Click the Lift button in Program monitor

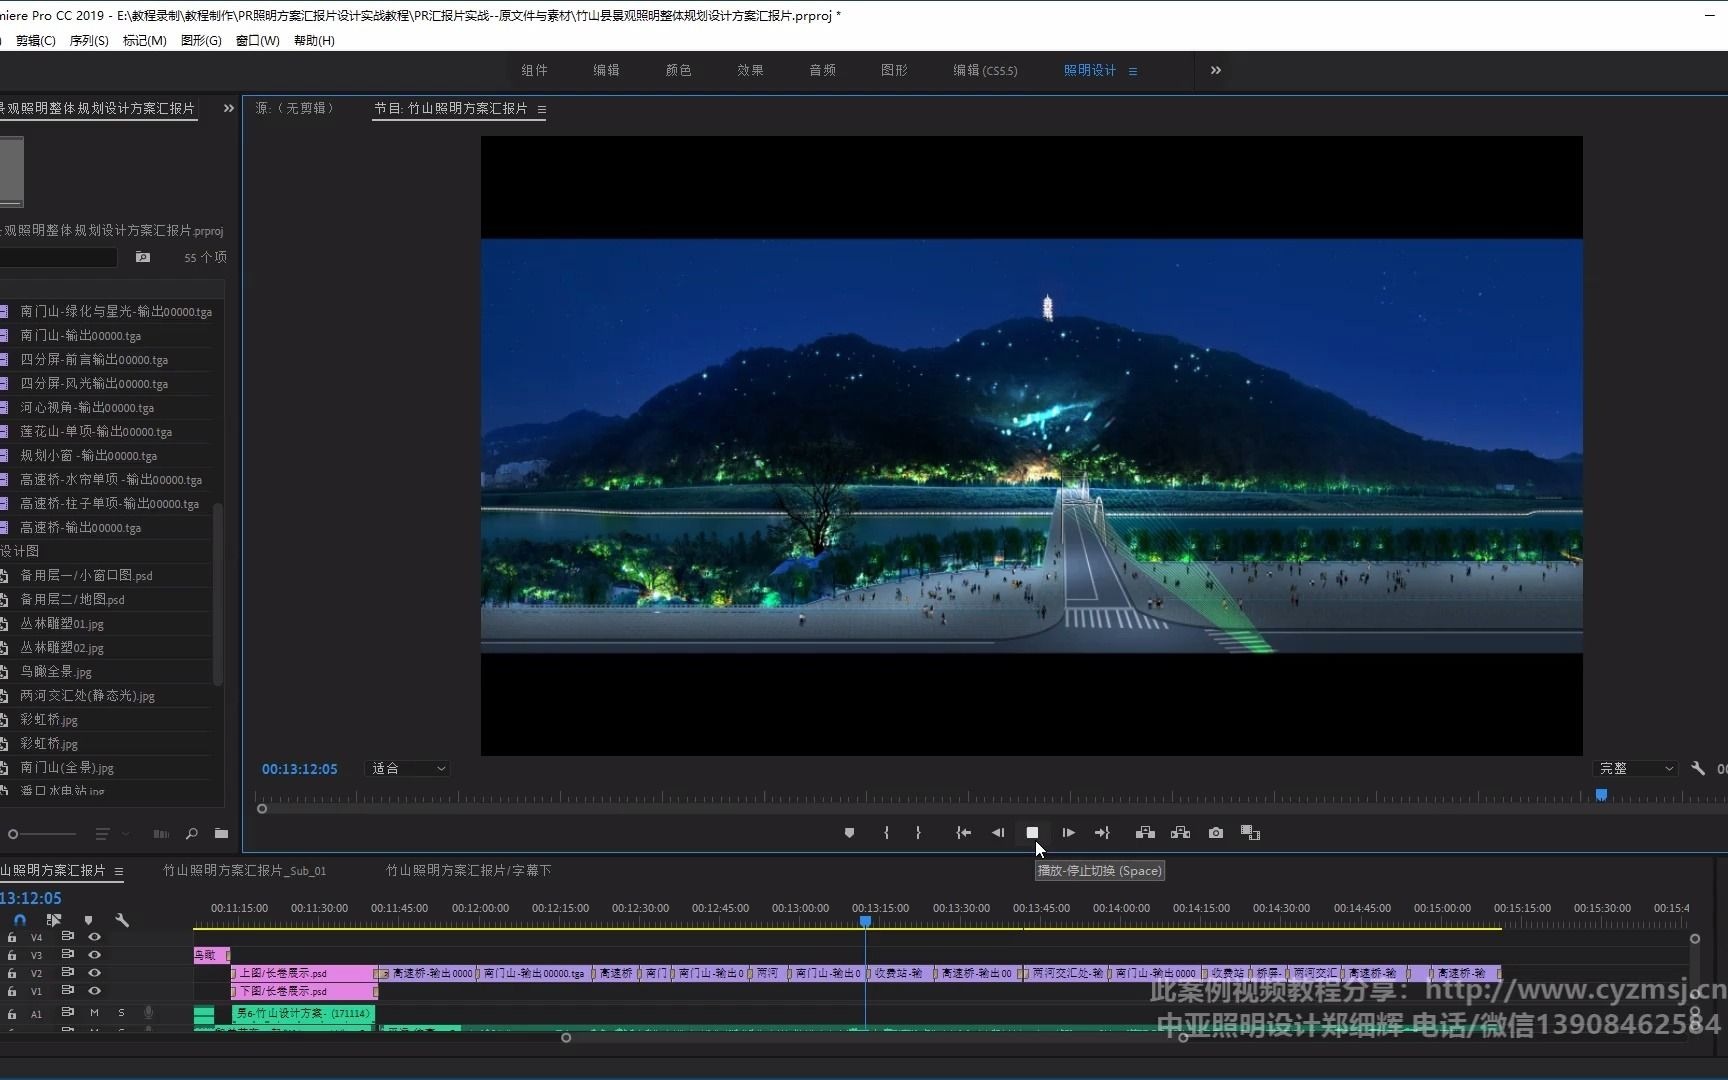pos(1145,833)
